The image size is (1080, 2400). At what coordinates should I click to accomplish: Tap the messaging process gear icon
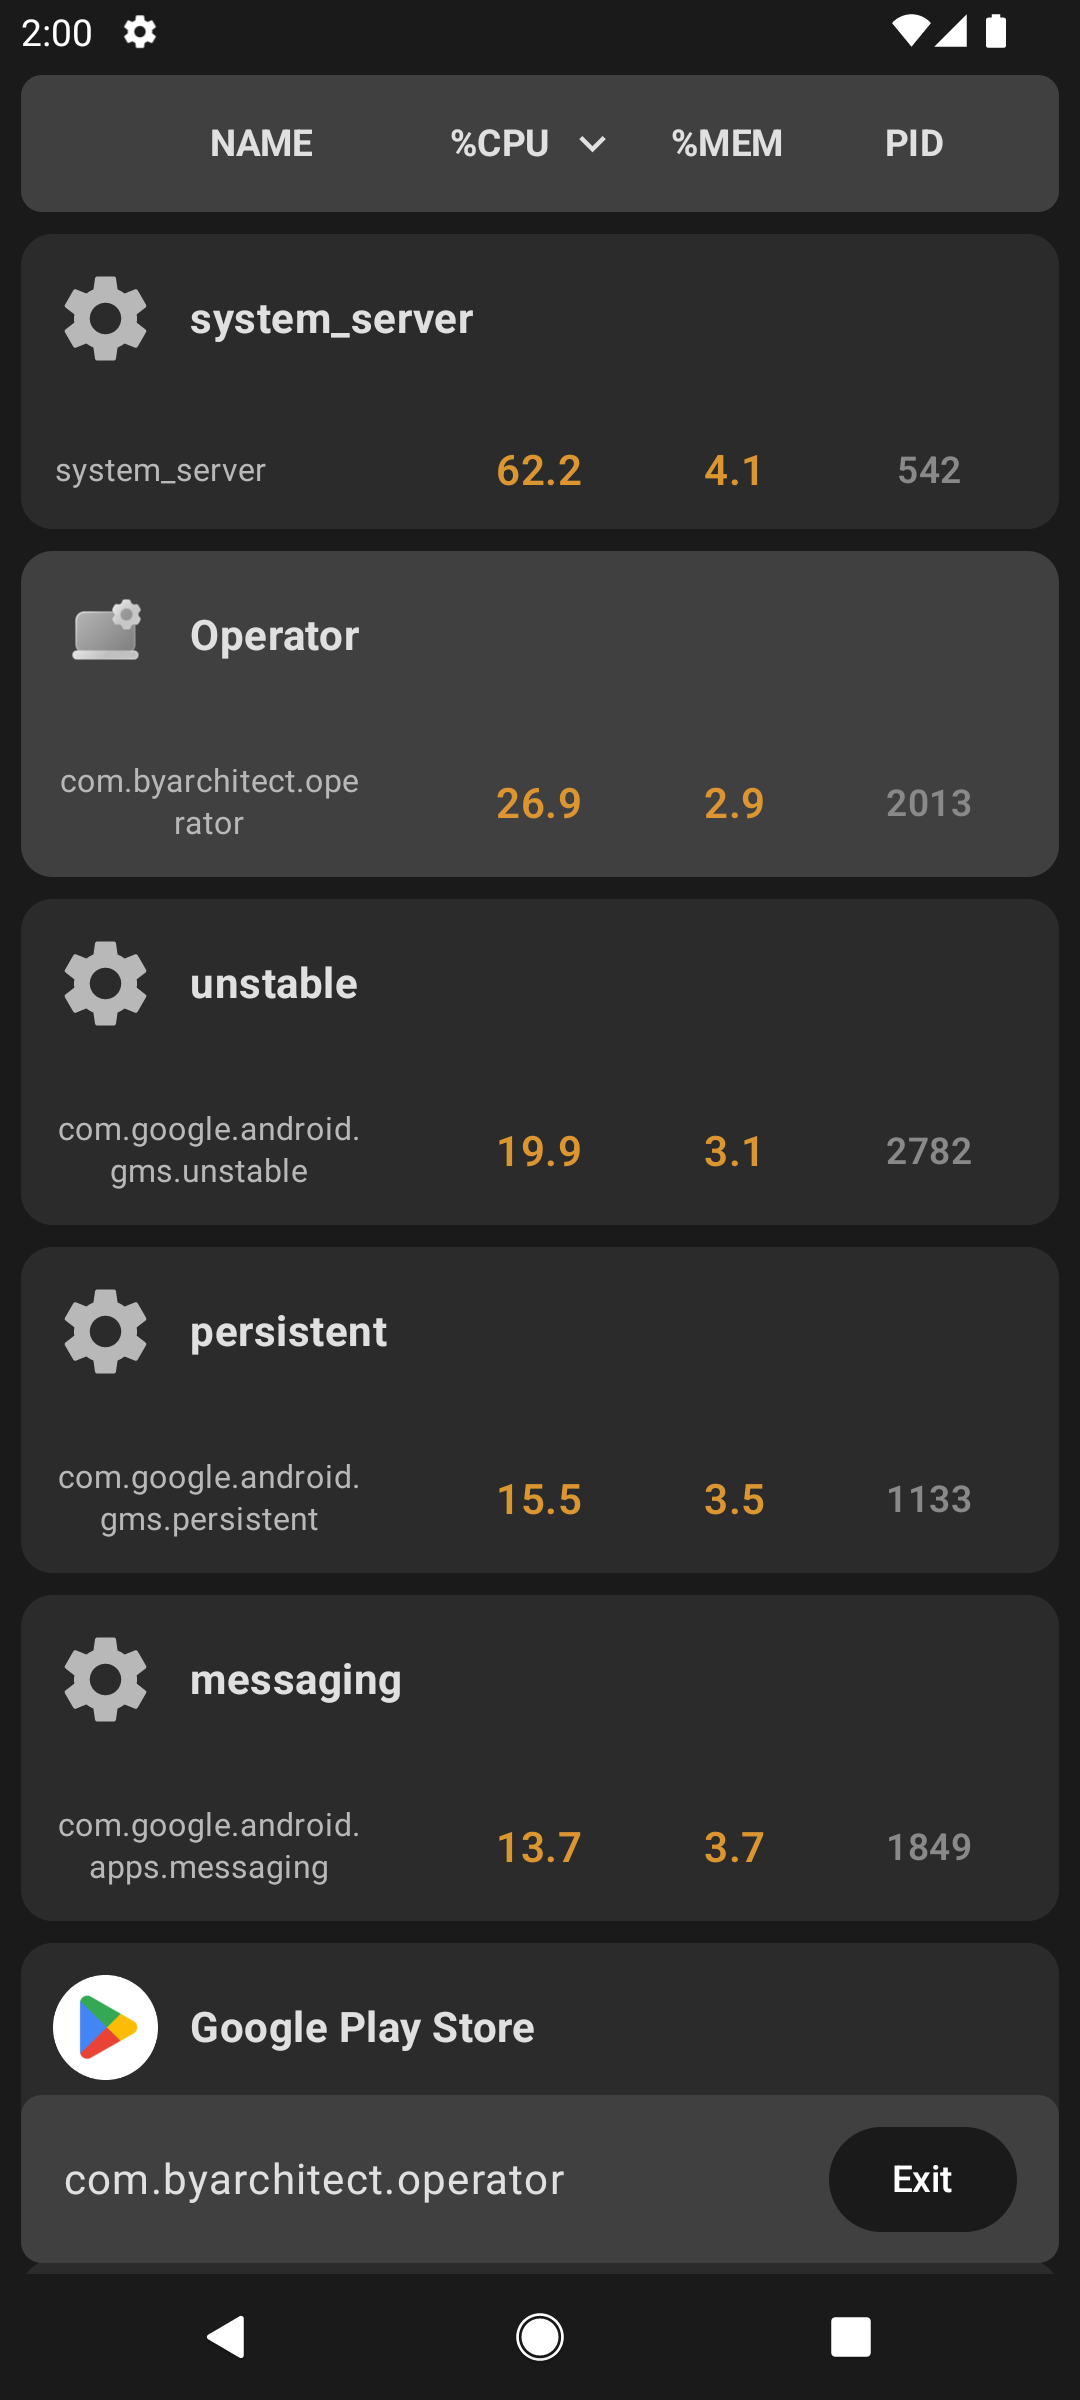point(105,1679)
